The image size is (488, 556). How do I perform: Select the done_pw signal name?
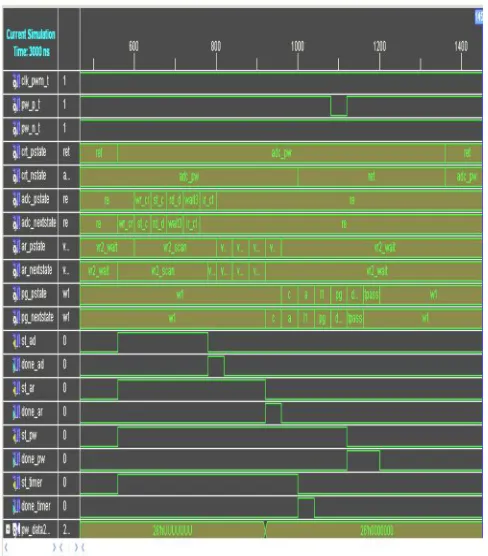point(33,459)
